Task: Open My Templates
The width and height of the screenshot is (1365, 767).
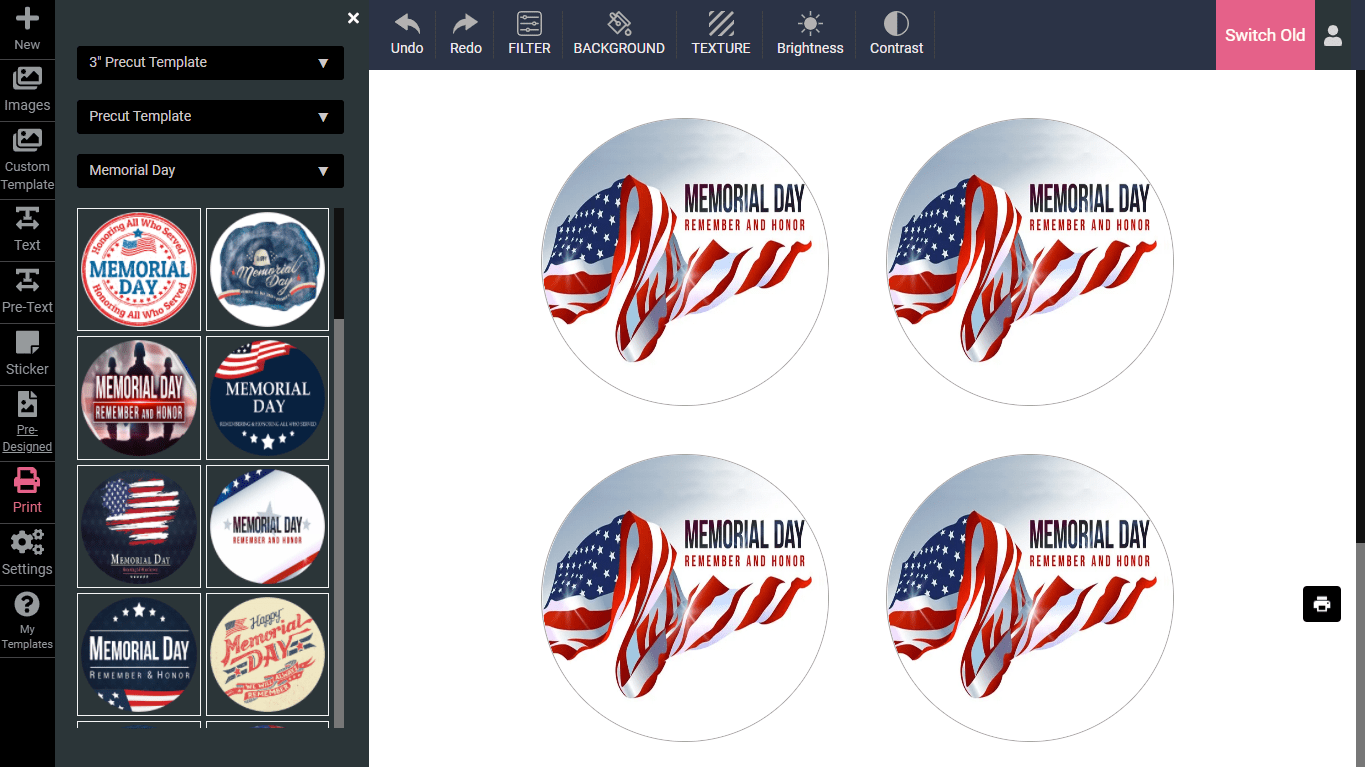Action: [x=27, y=620]
